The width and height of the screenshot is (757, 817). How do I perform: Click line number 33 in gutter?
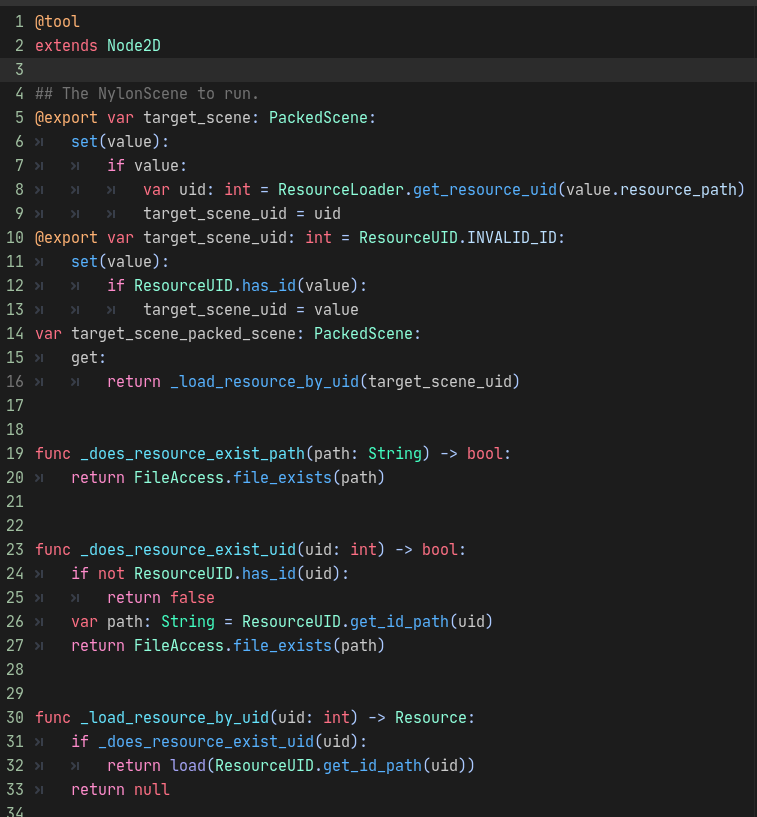(x=15, y=789)
